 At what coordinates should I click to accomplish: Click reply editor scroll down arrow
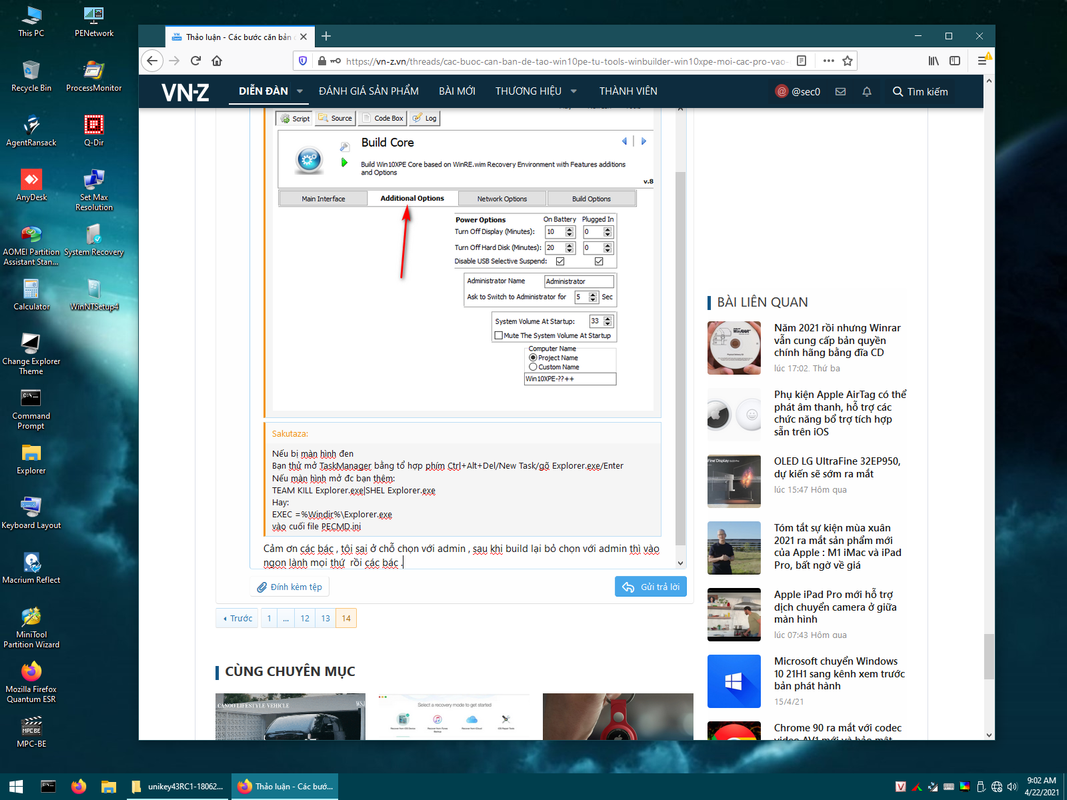click(680, 563)
